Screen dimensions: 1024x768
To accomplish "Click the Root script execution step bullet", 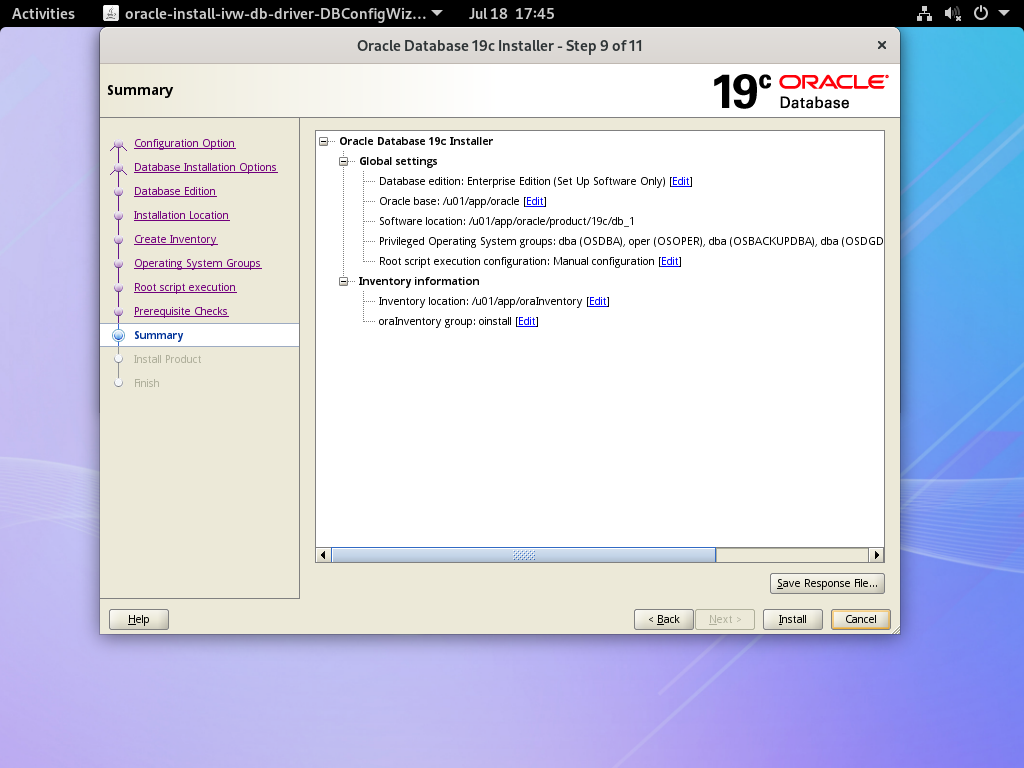I will pos(118,288).
